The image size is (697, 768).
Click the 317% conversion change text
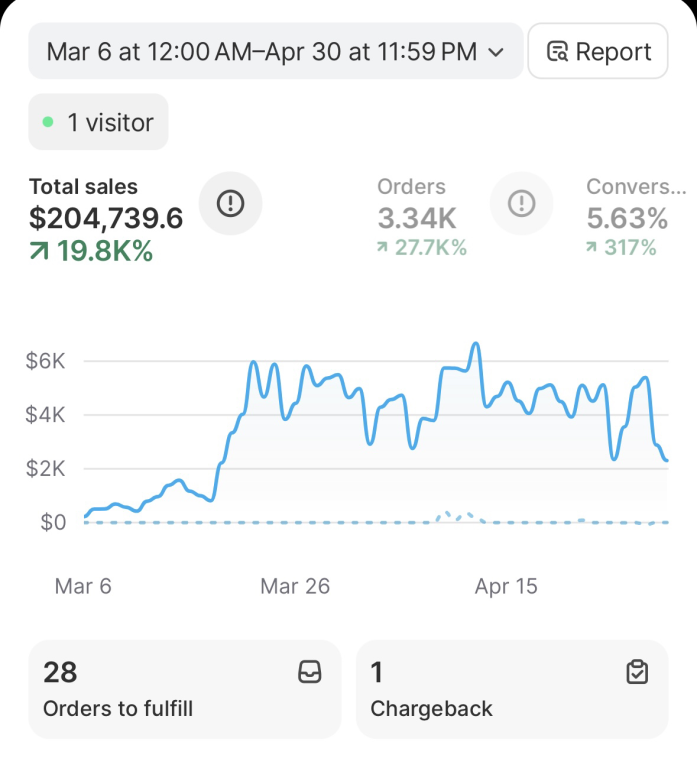click(x=630, y=247)
